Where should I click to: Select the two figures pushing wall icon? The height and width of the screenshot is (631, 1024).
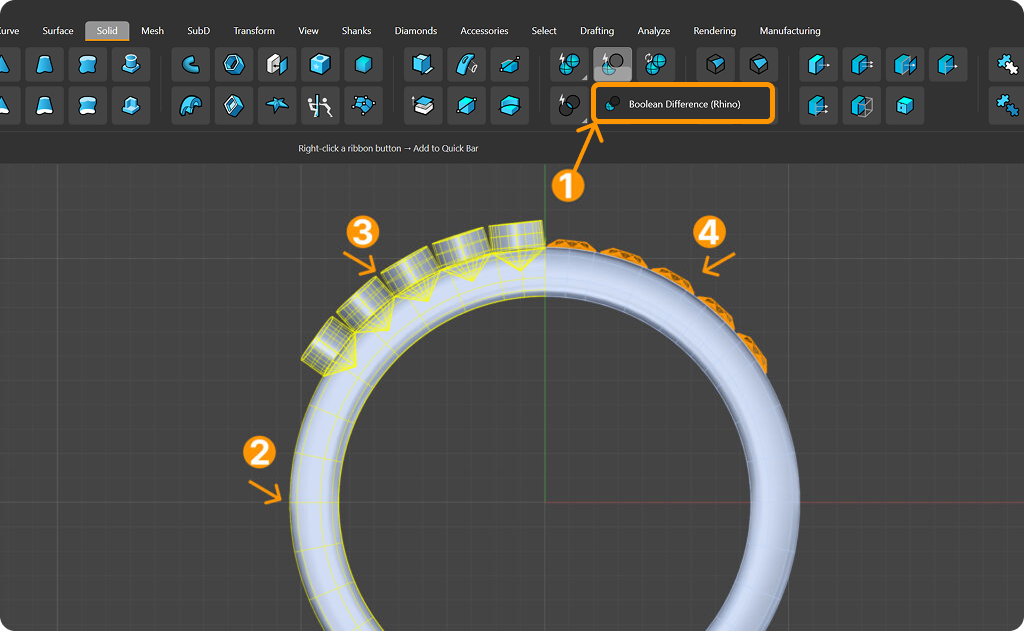[x=320, y=105]
